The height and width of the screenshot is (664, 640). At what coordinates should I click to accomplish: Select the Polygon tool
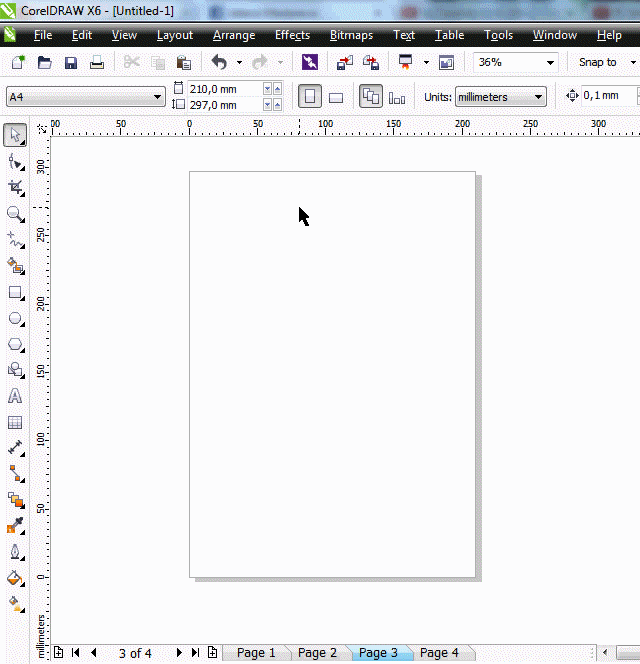pos(15,344)
